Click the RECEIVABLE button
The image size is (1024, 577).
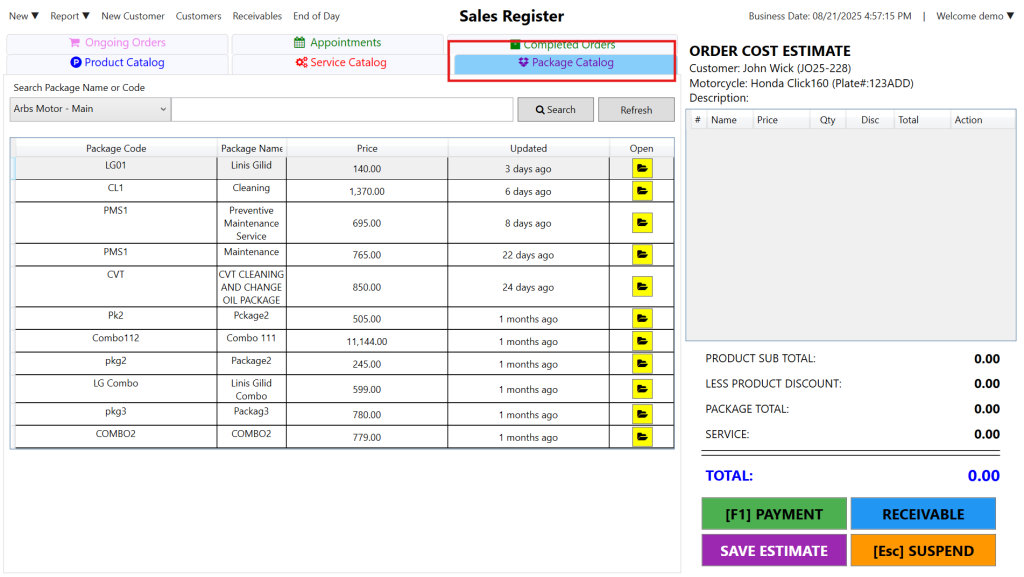click(923, 514)
